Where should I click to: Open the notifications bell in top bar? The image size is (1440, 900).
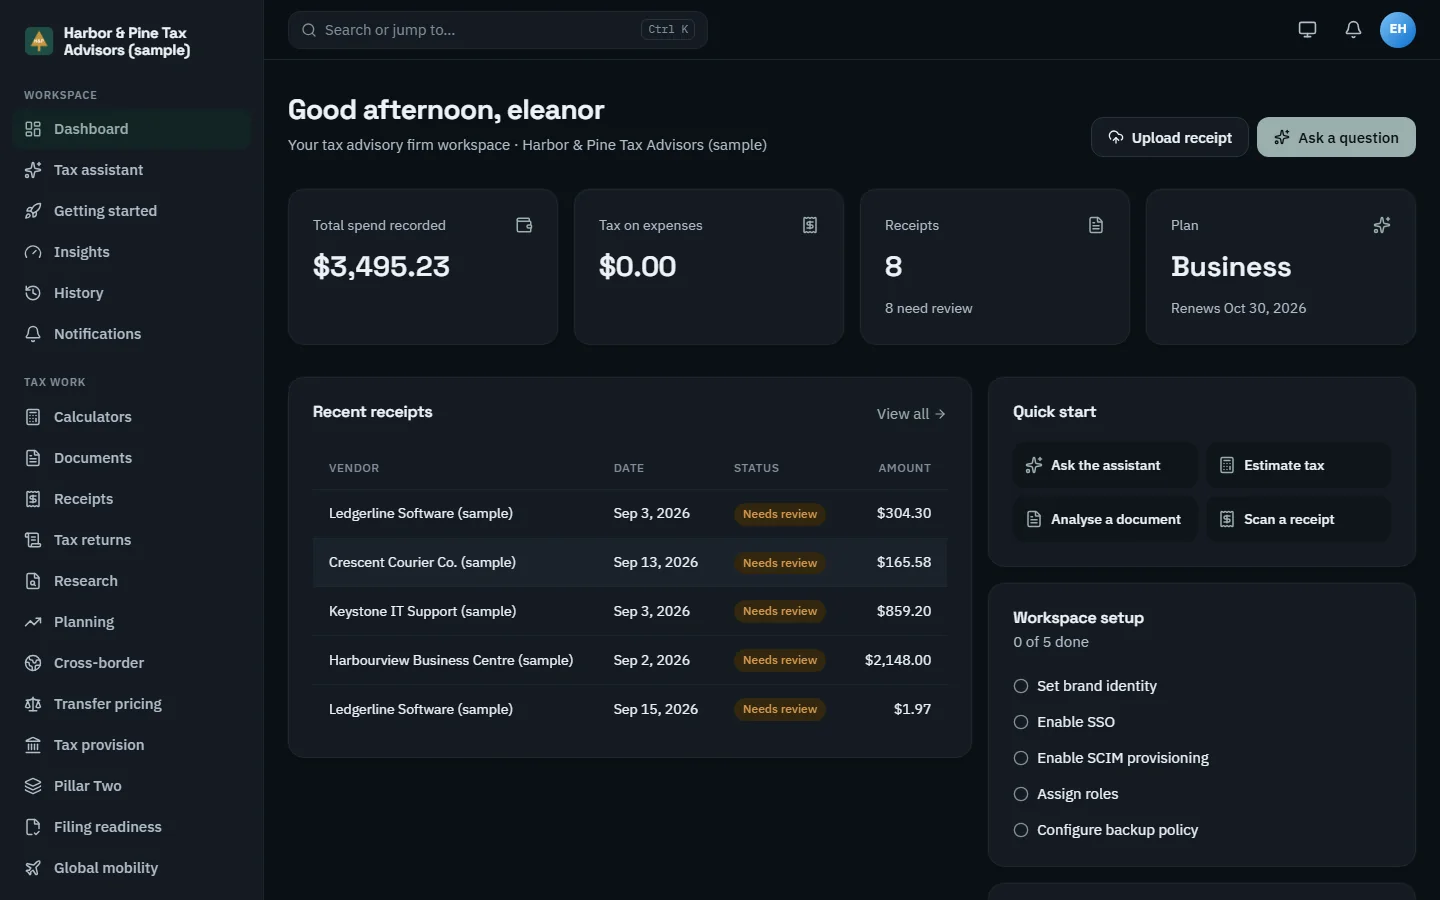(1353, 30)
